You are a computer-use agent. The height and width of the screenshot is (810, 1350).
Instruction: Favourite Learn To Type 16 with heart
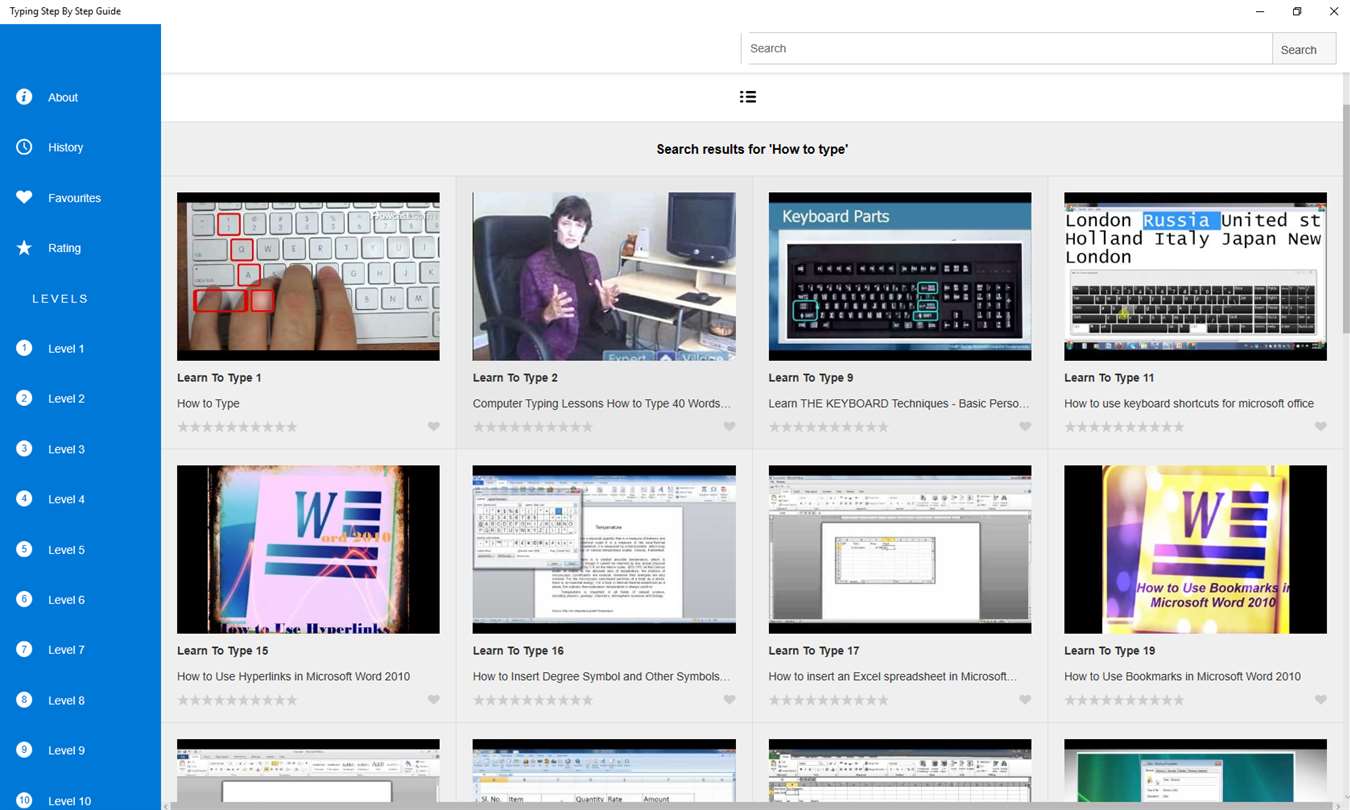[x=729, y=700]
